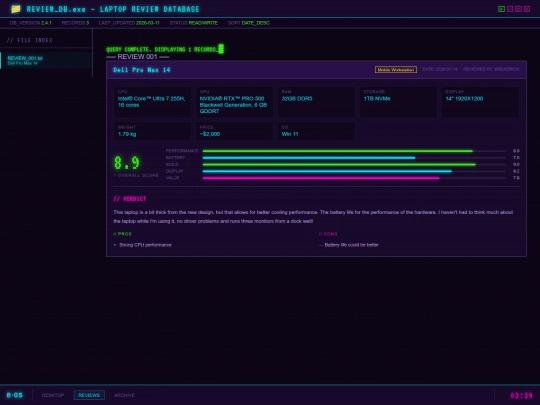Click the PRICE ~$2,000 cell

click(x=234, y=131)
